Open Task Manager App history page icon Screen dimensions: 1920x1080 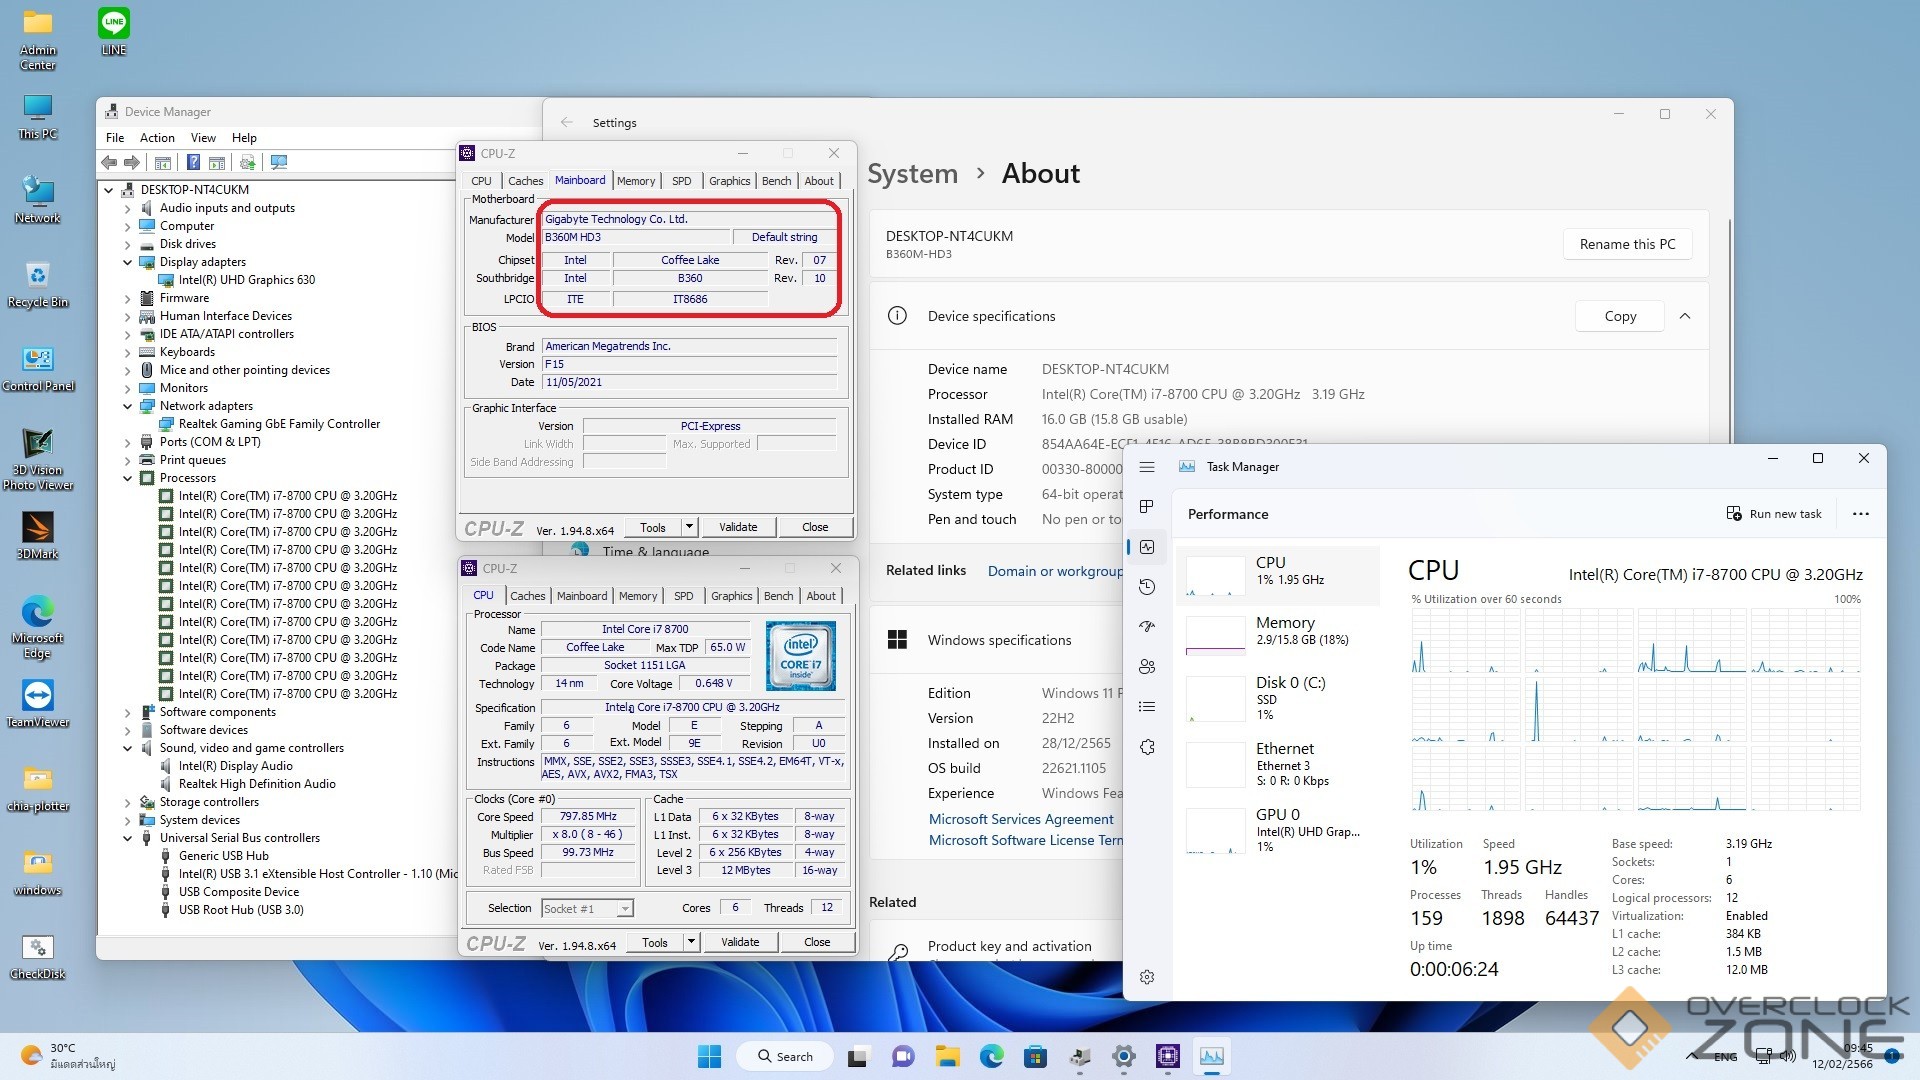[x=1147, y=587]
